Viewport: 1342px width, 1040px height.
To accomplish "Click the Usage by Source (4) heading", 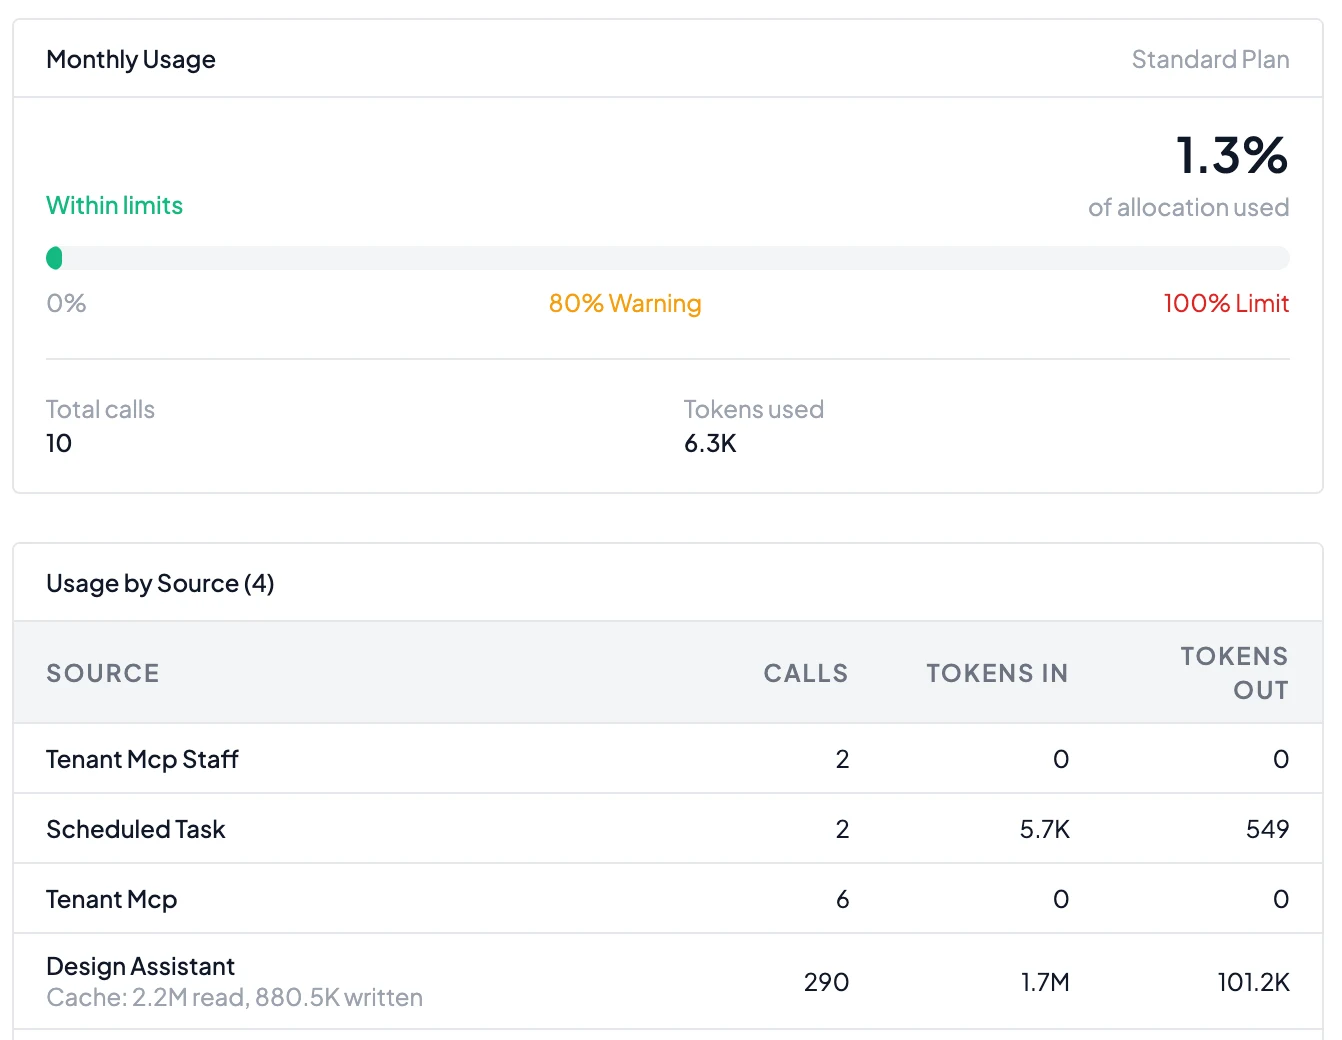I will click(x=160, y=583).
